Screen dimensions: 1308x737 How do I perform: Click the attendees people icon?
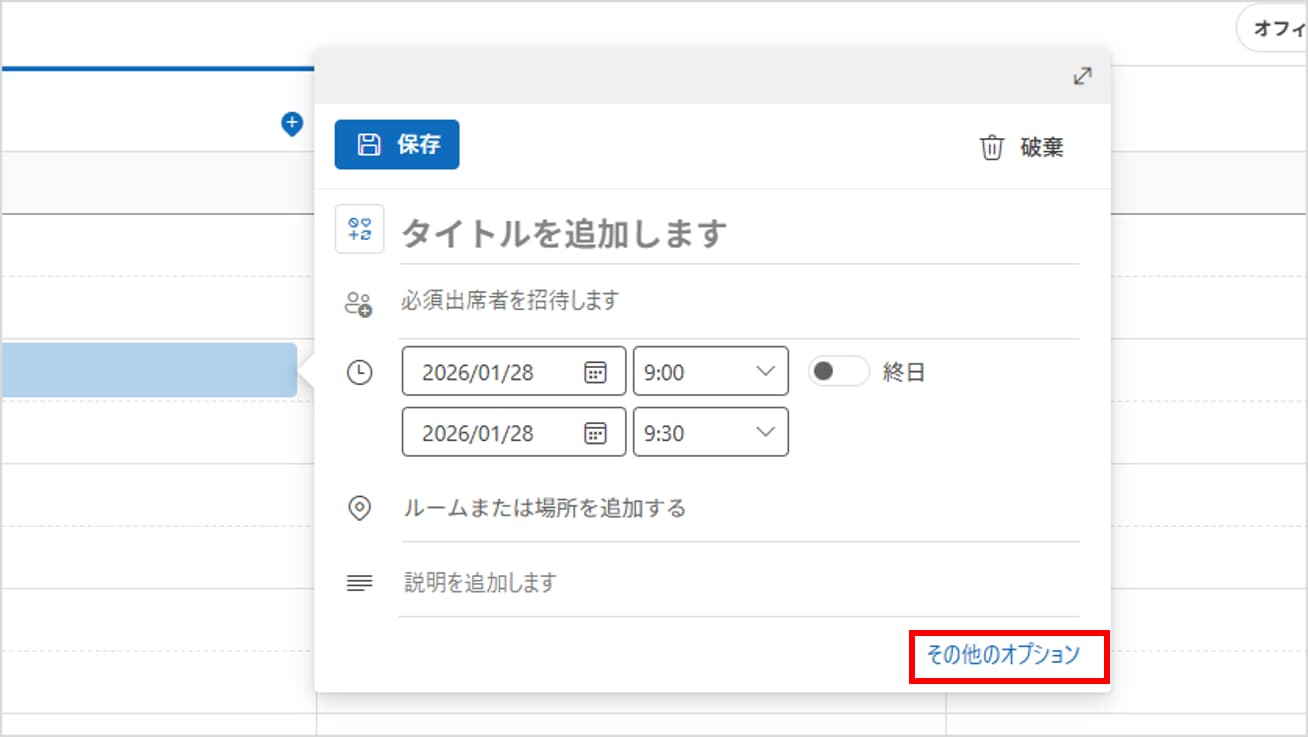tap(358, 304)
